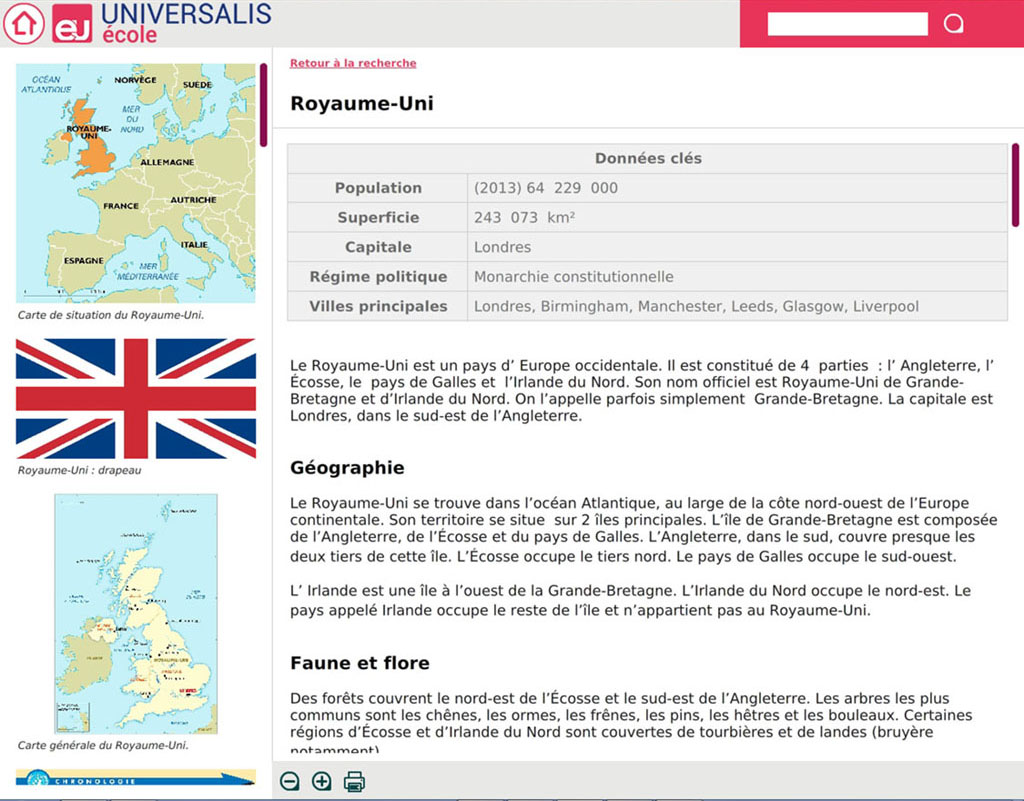
Task: Select the Royaume-Uni article title
Action: (362, 103)
